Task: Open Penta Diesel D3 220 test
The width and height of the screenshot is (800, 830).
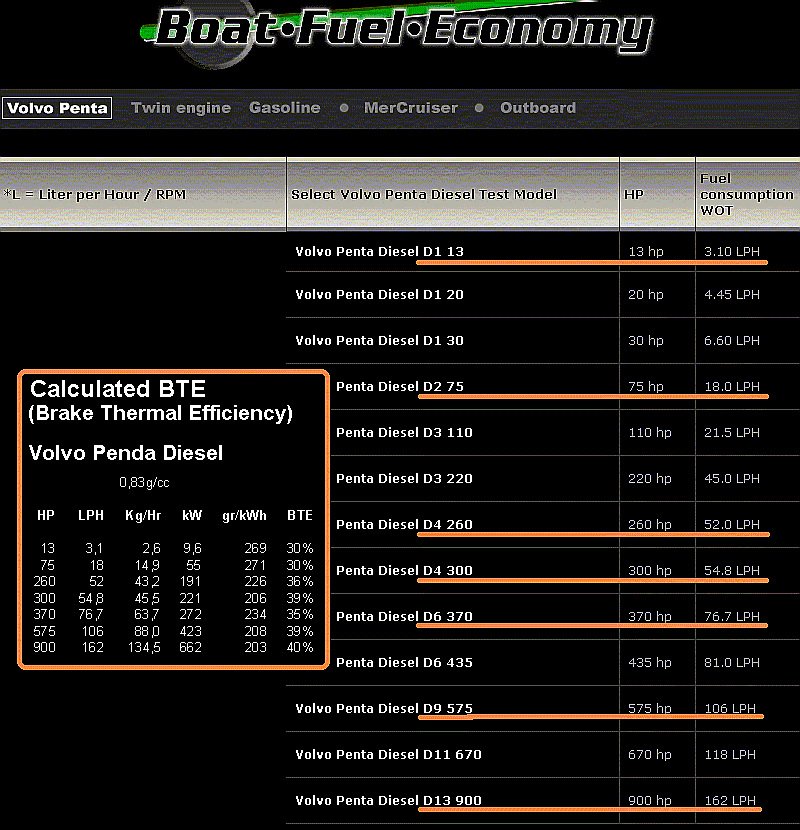Action: (404, 479)
